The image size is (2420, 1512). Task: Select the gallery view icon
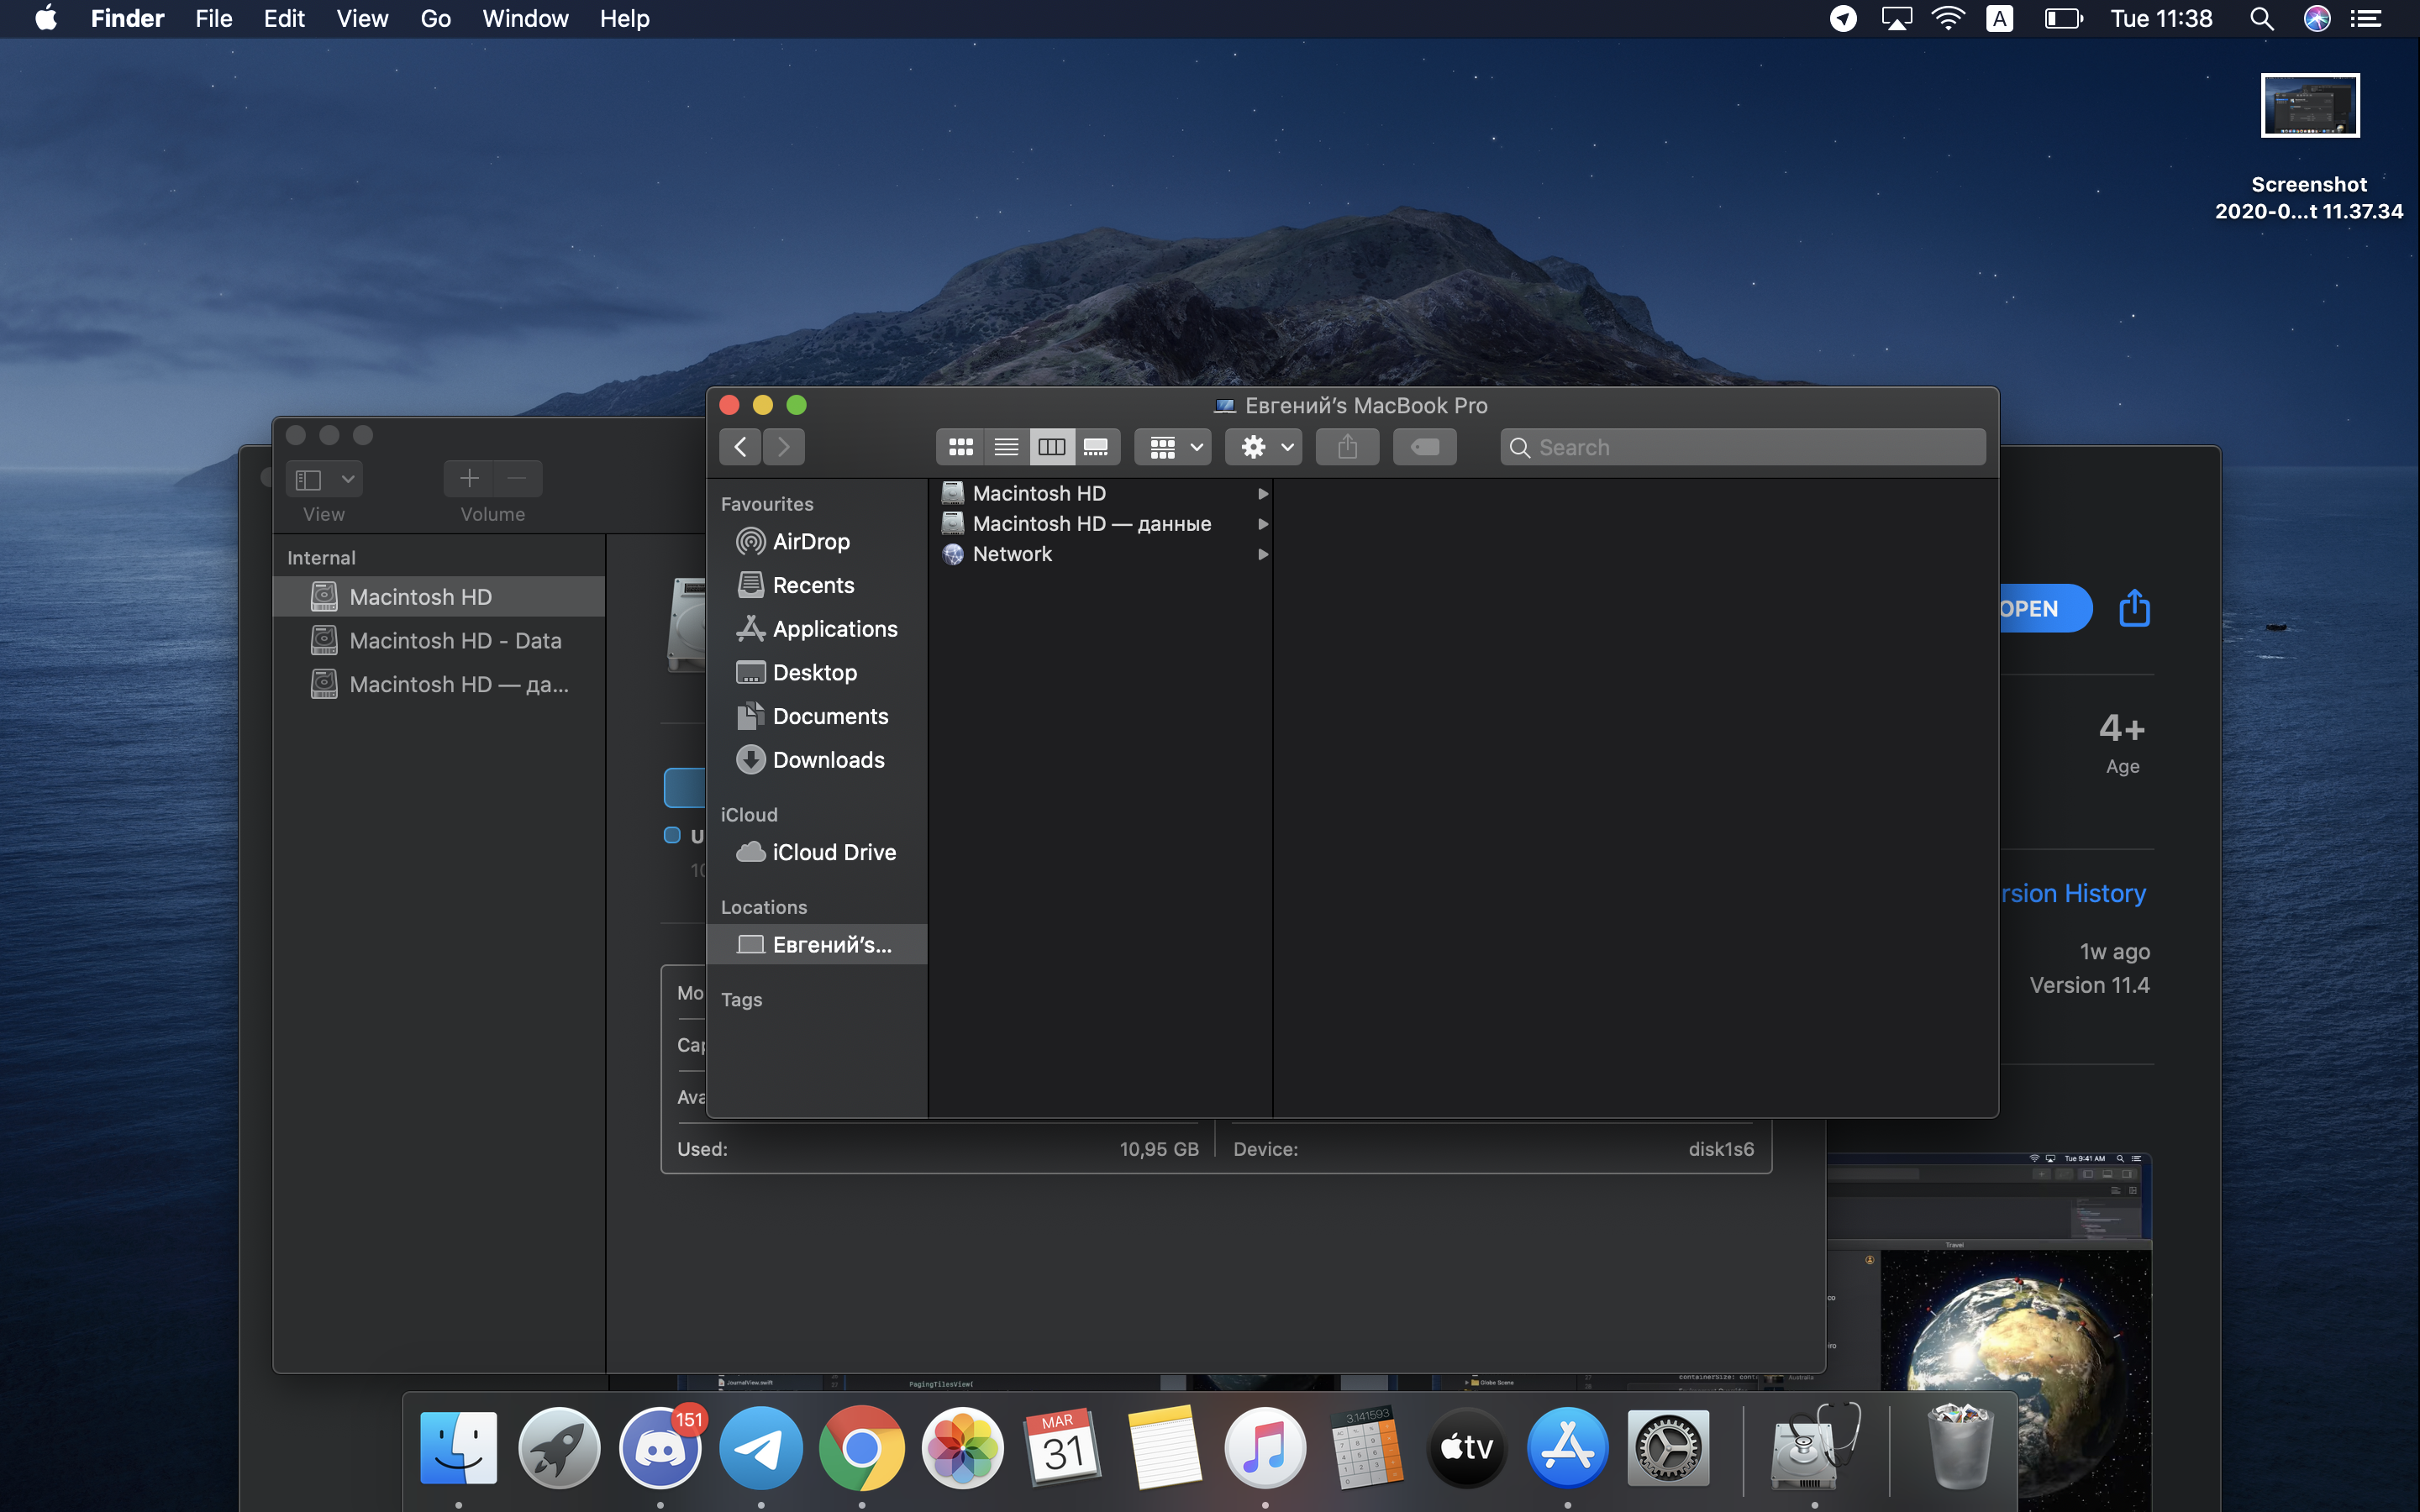point(1096,447)
